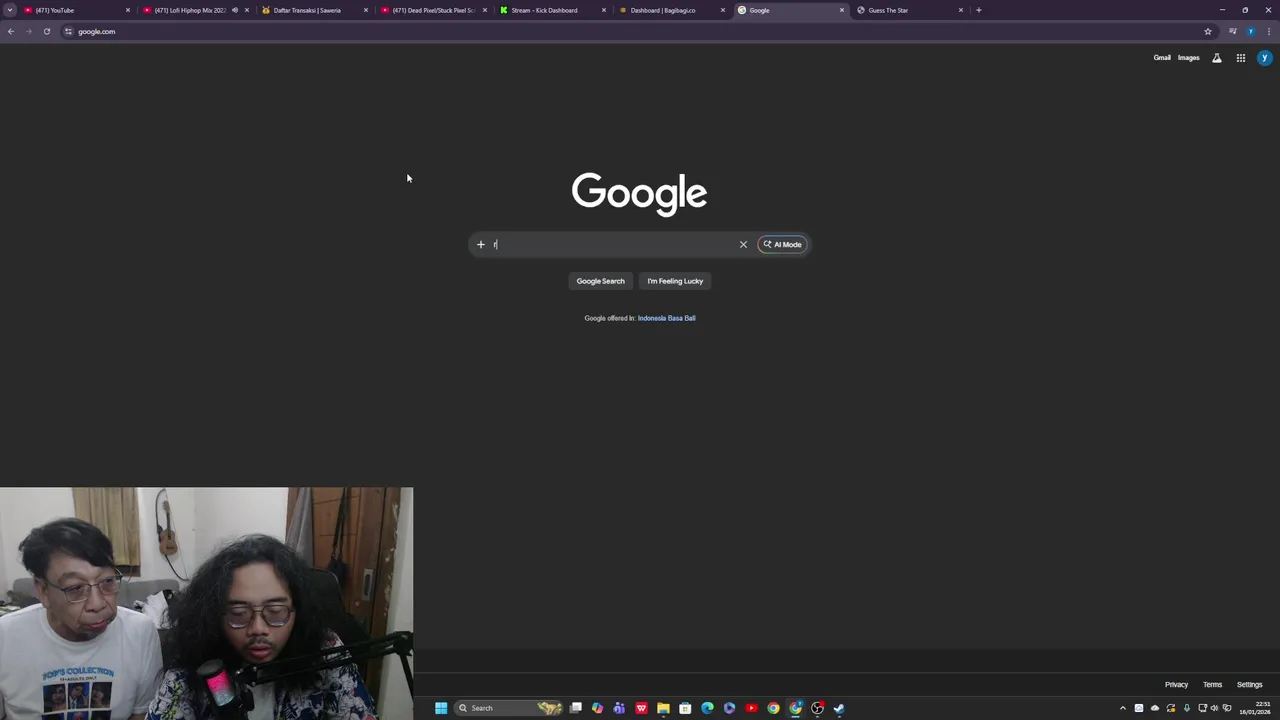Clear the search box with X
This screenshot has height=720, width=1280.
tap(743, 244)
